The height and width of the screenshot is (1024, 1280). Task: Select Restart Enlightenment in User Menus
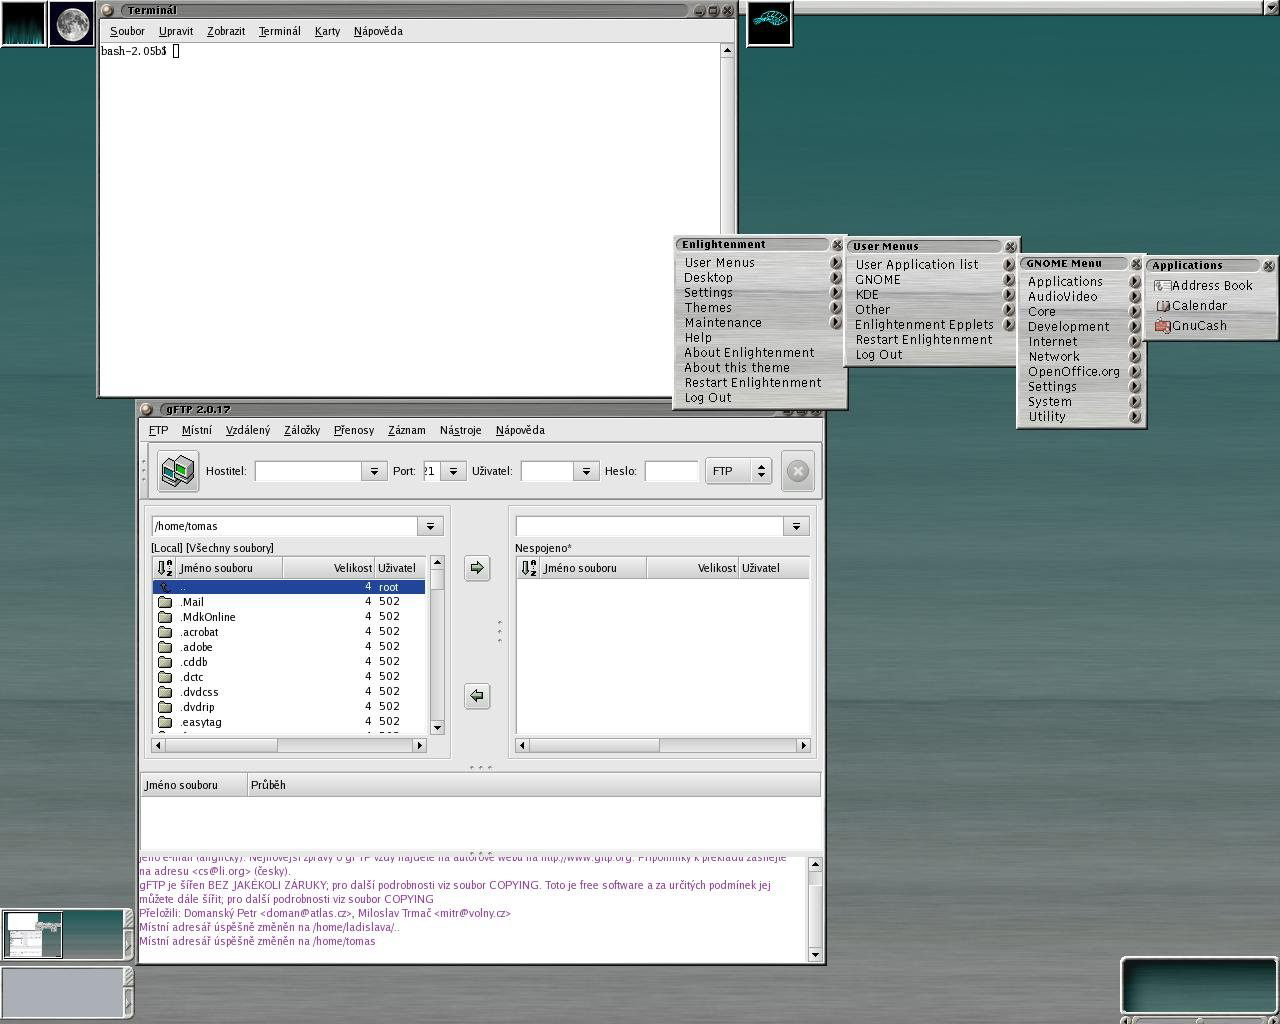coord(924,340)
